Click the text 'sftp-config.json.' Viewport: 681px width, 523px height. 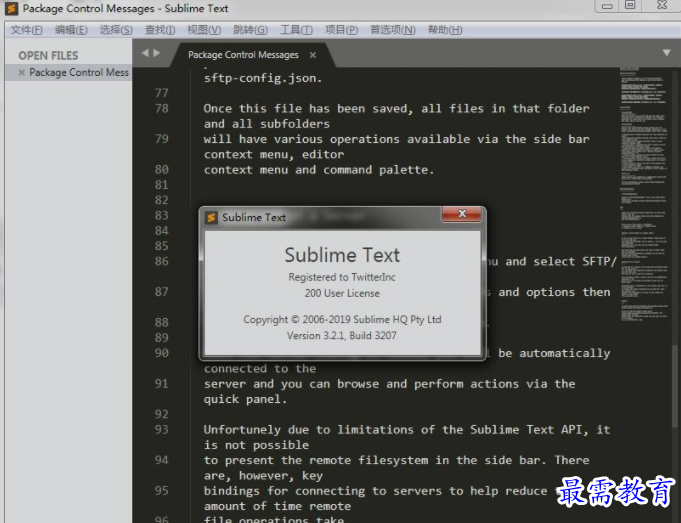click(263, 78)
